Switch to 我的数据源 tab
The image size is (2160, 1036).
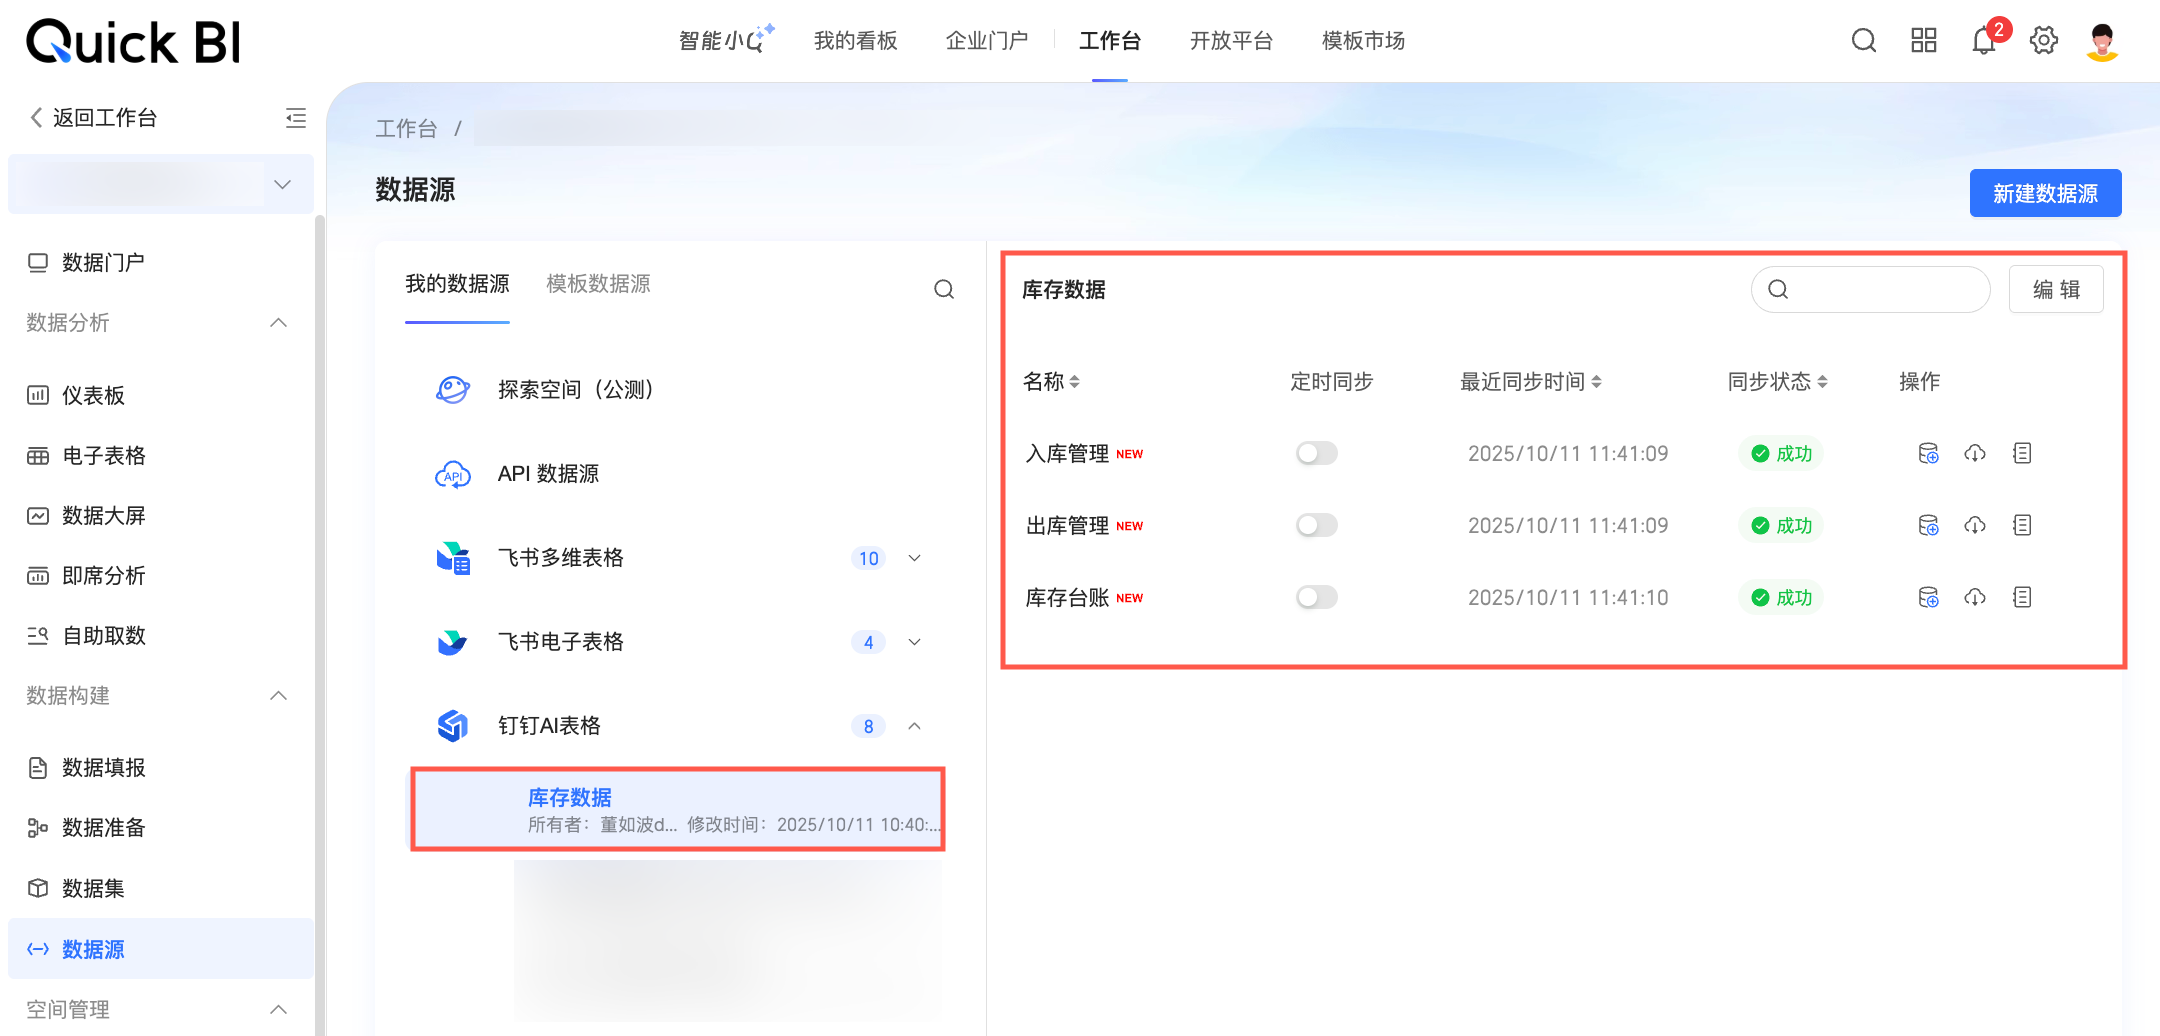pos(457,284)
